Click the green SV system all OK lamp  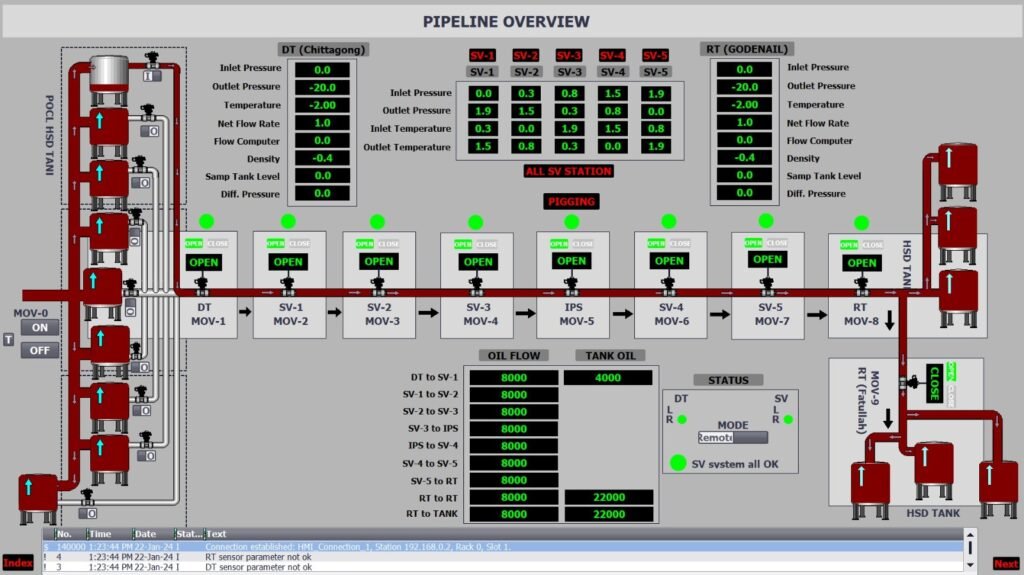click(679, 463)
